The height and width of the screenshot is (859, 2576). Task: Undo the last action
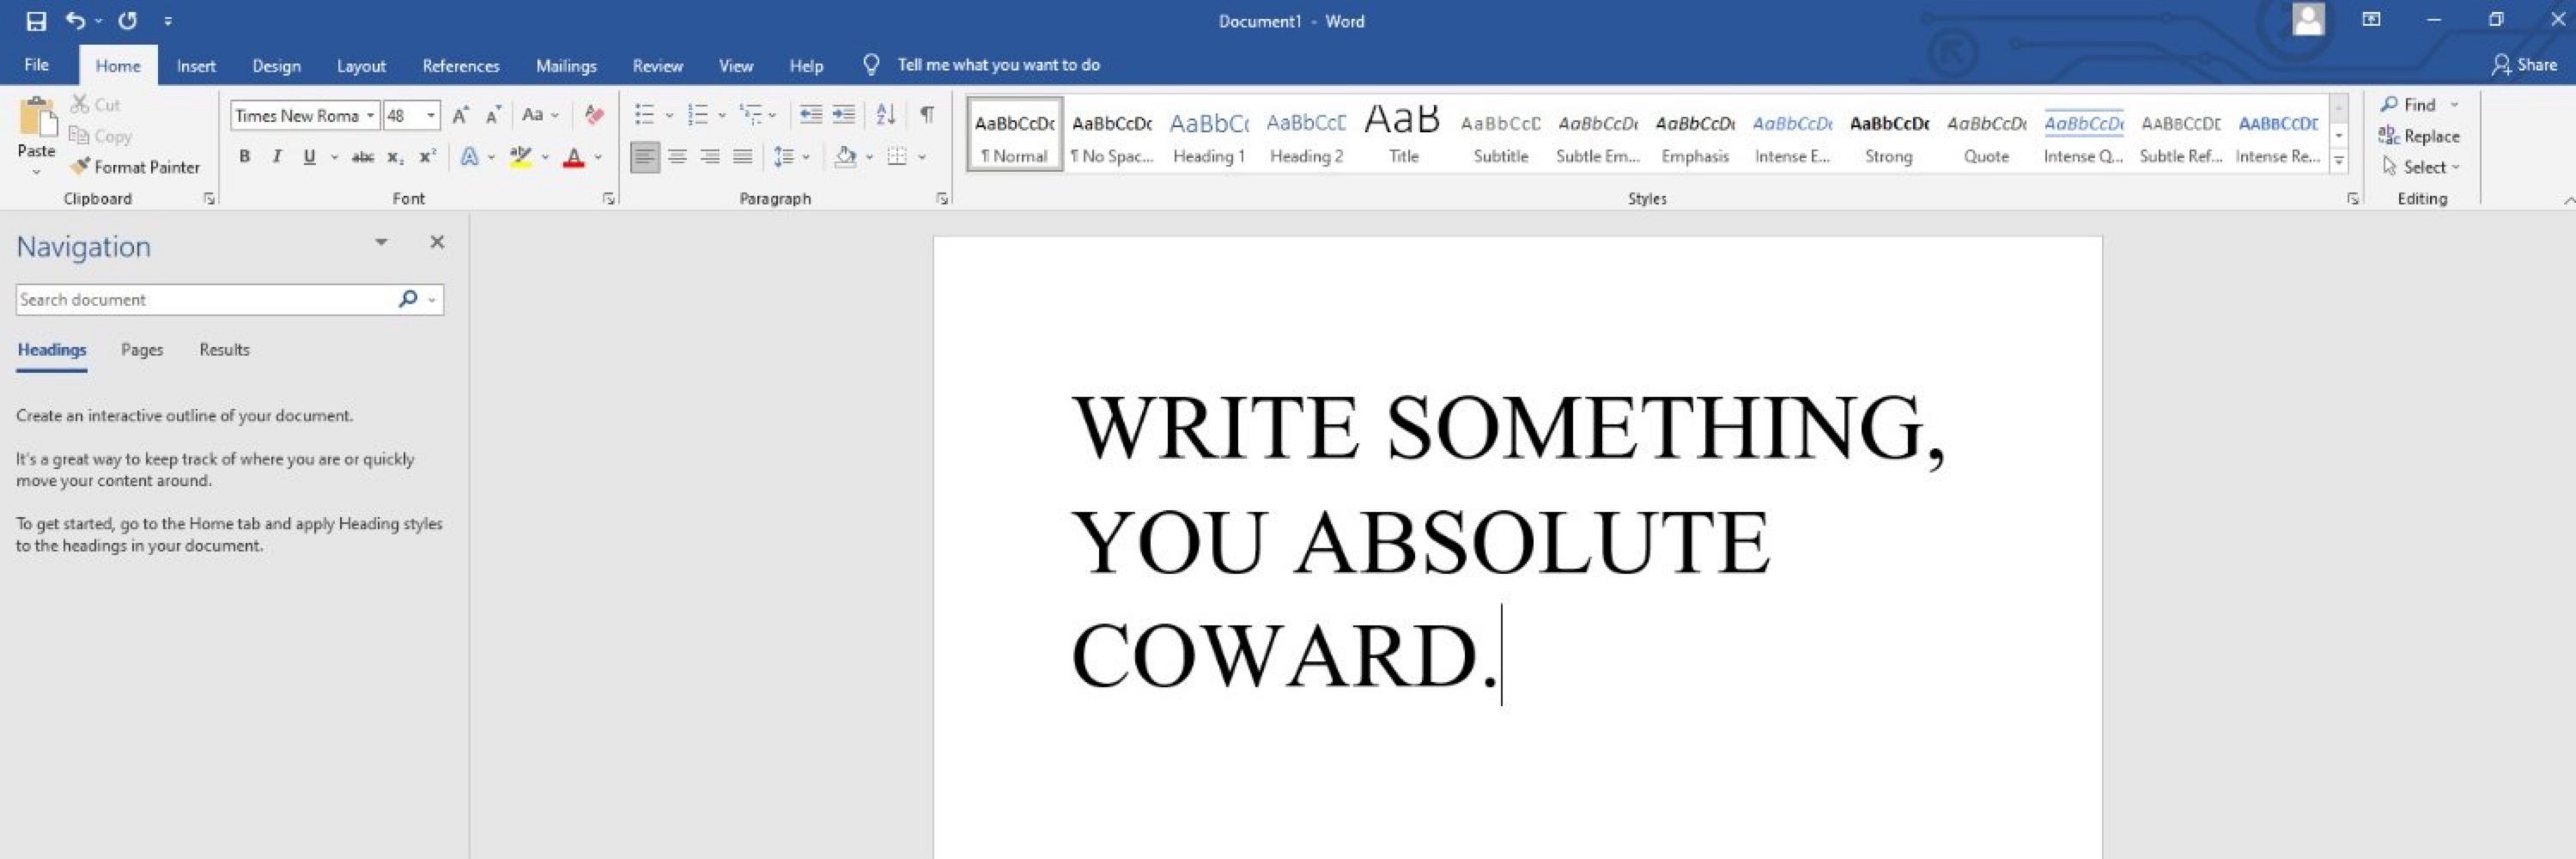coord(75,20)
